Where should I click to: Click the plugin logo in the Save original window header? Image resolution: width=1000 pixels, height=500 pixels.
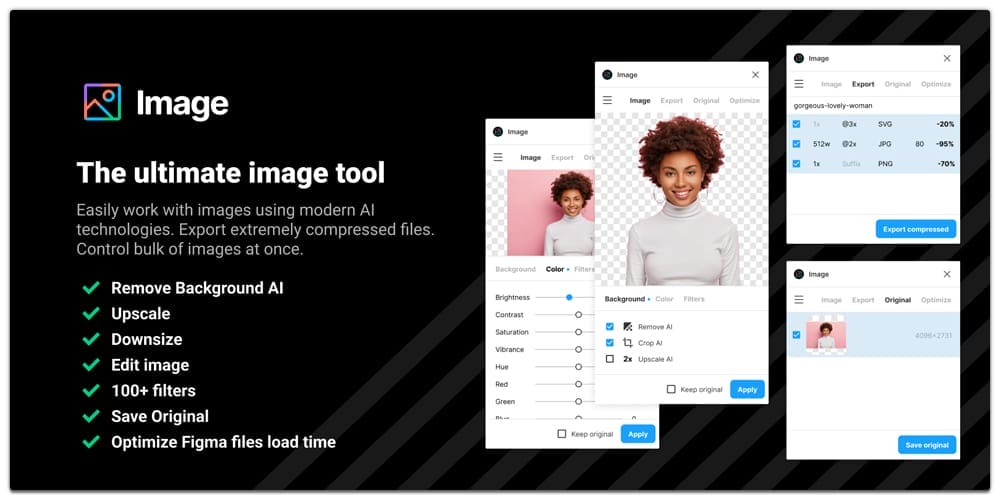click(798, 274)
